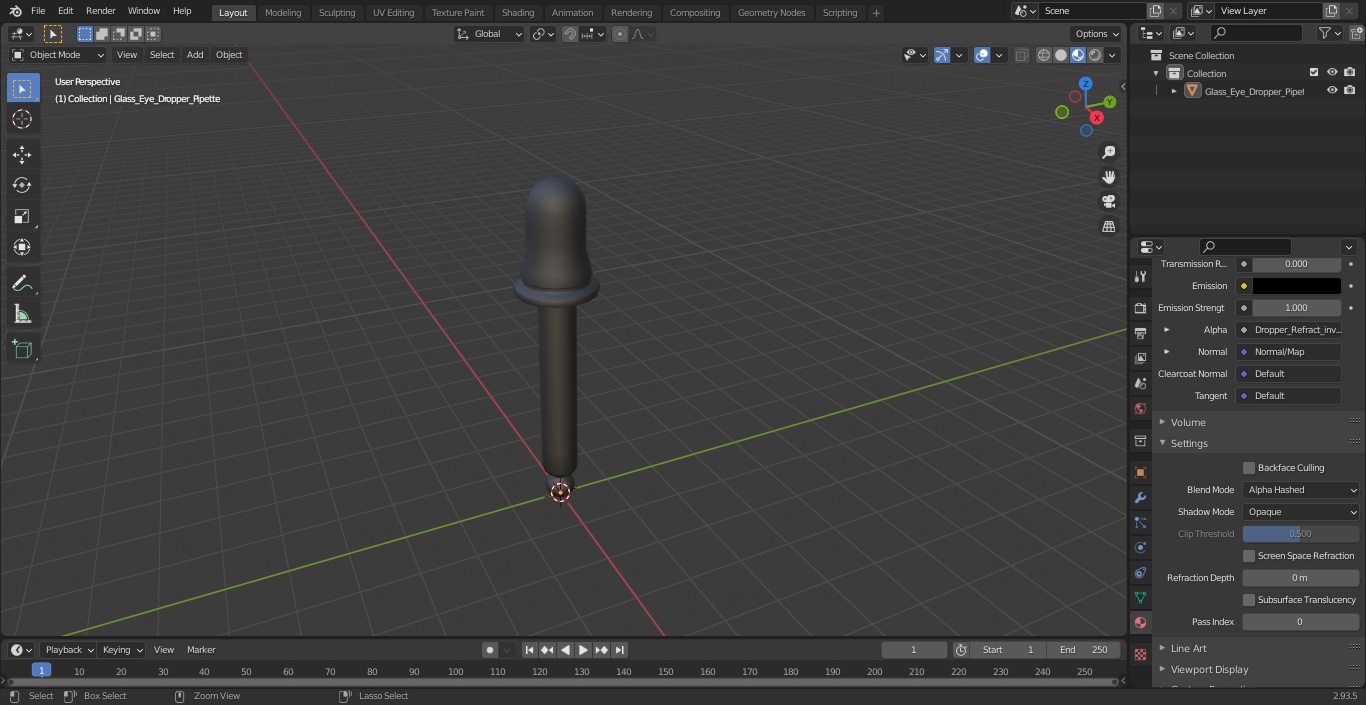Open the Render properties tab
This screenshot has width=1366, height=705.
tap(1140, 308)
